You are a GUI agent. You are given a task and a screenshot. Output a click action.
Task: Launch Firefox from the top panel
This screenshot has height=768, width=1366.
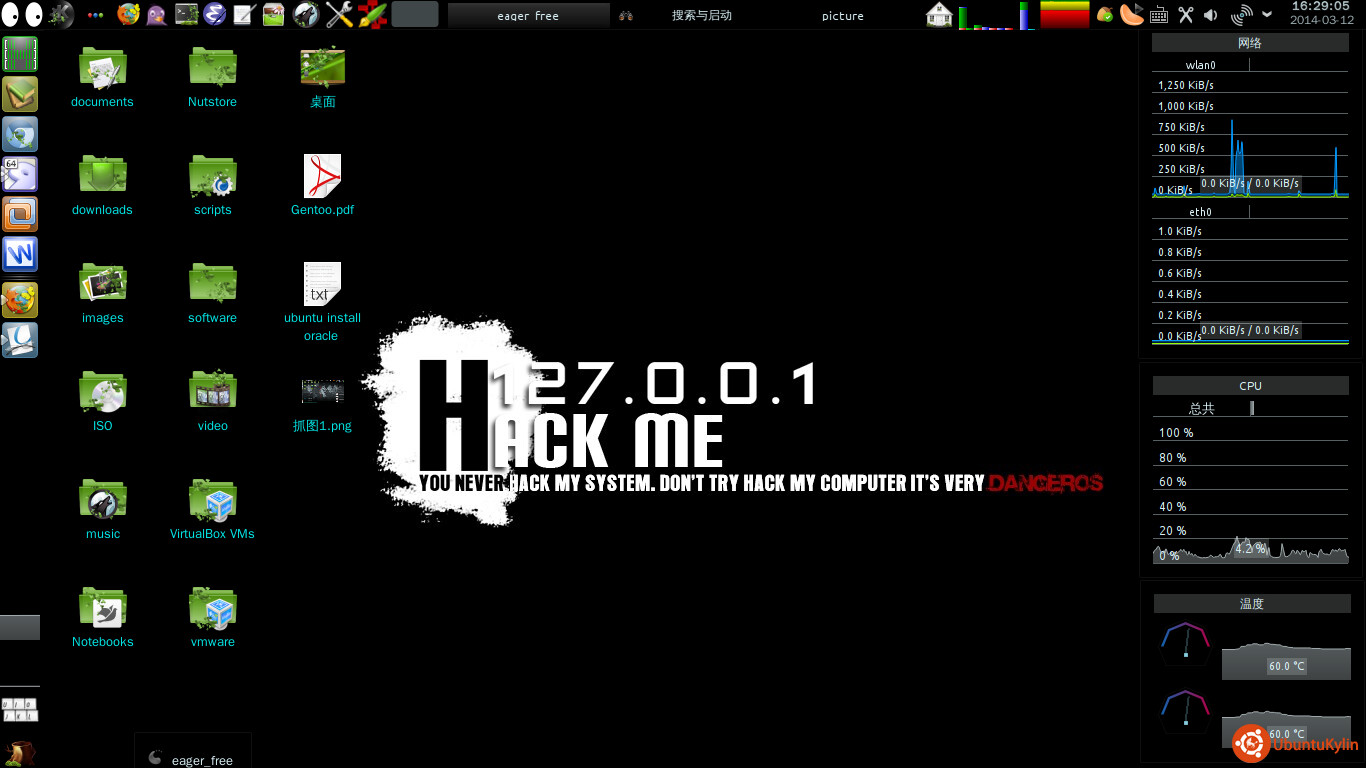128,14
